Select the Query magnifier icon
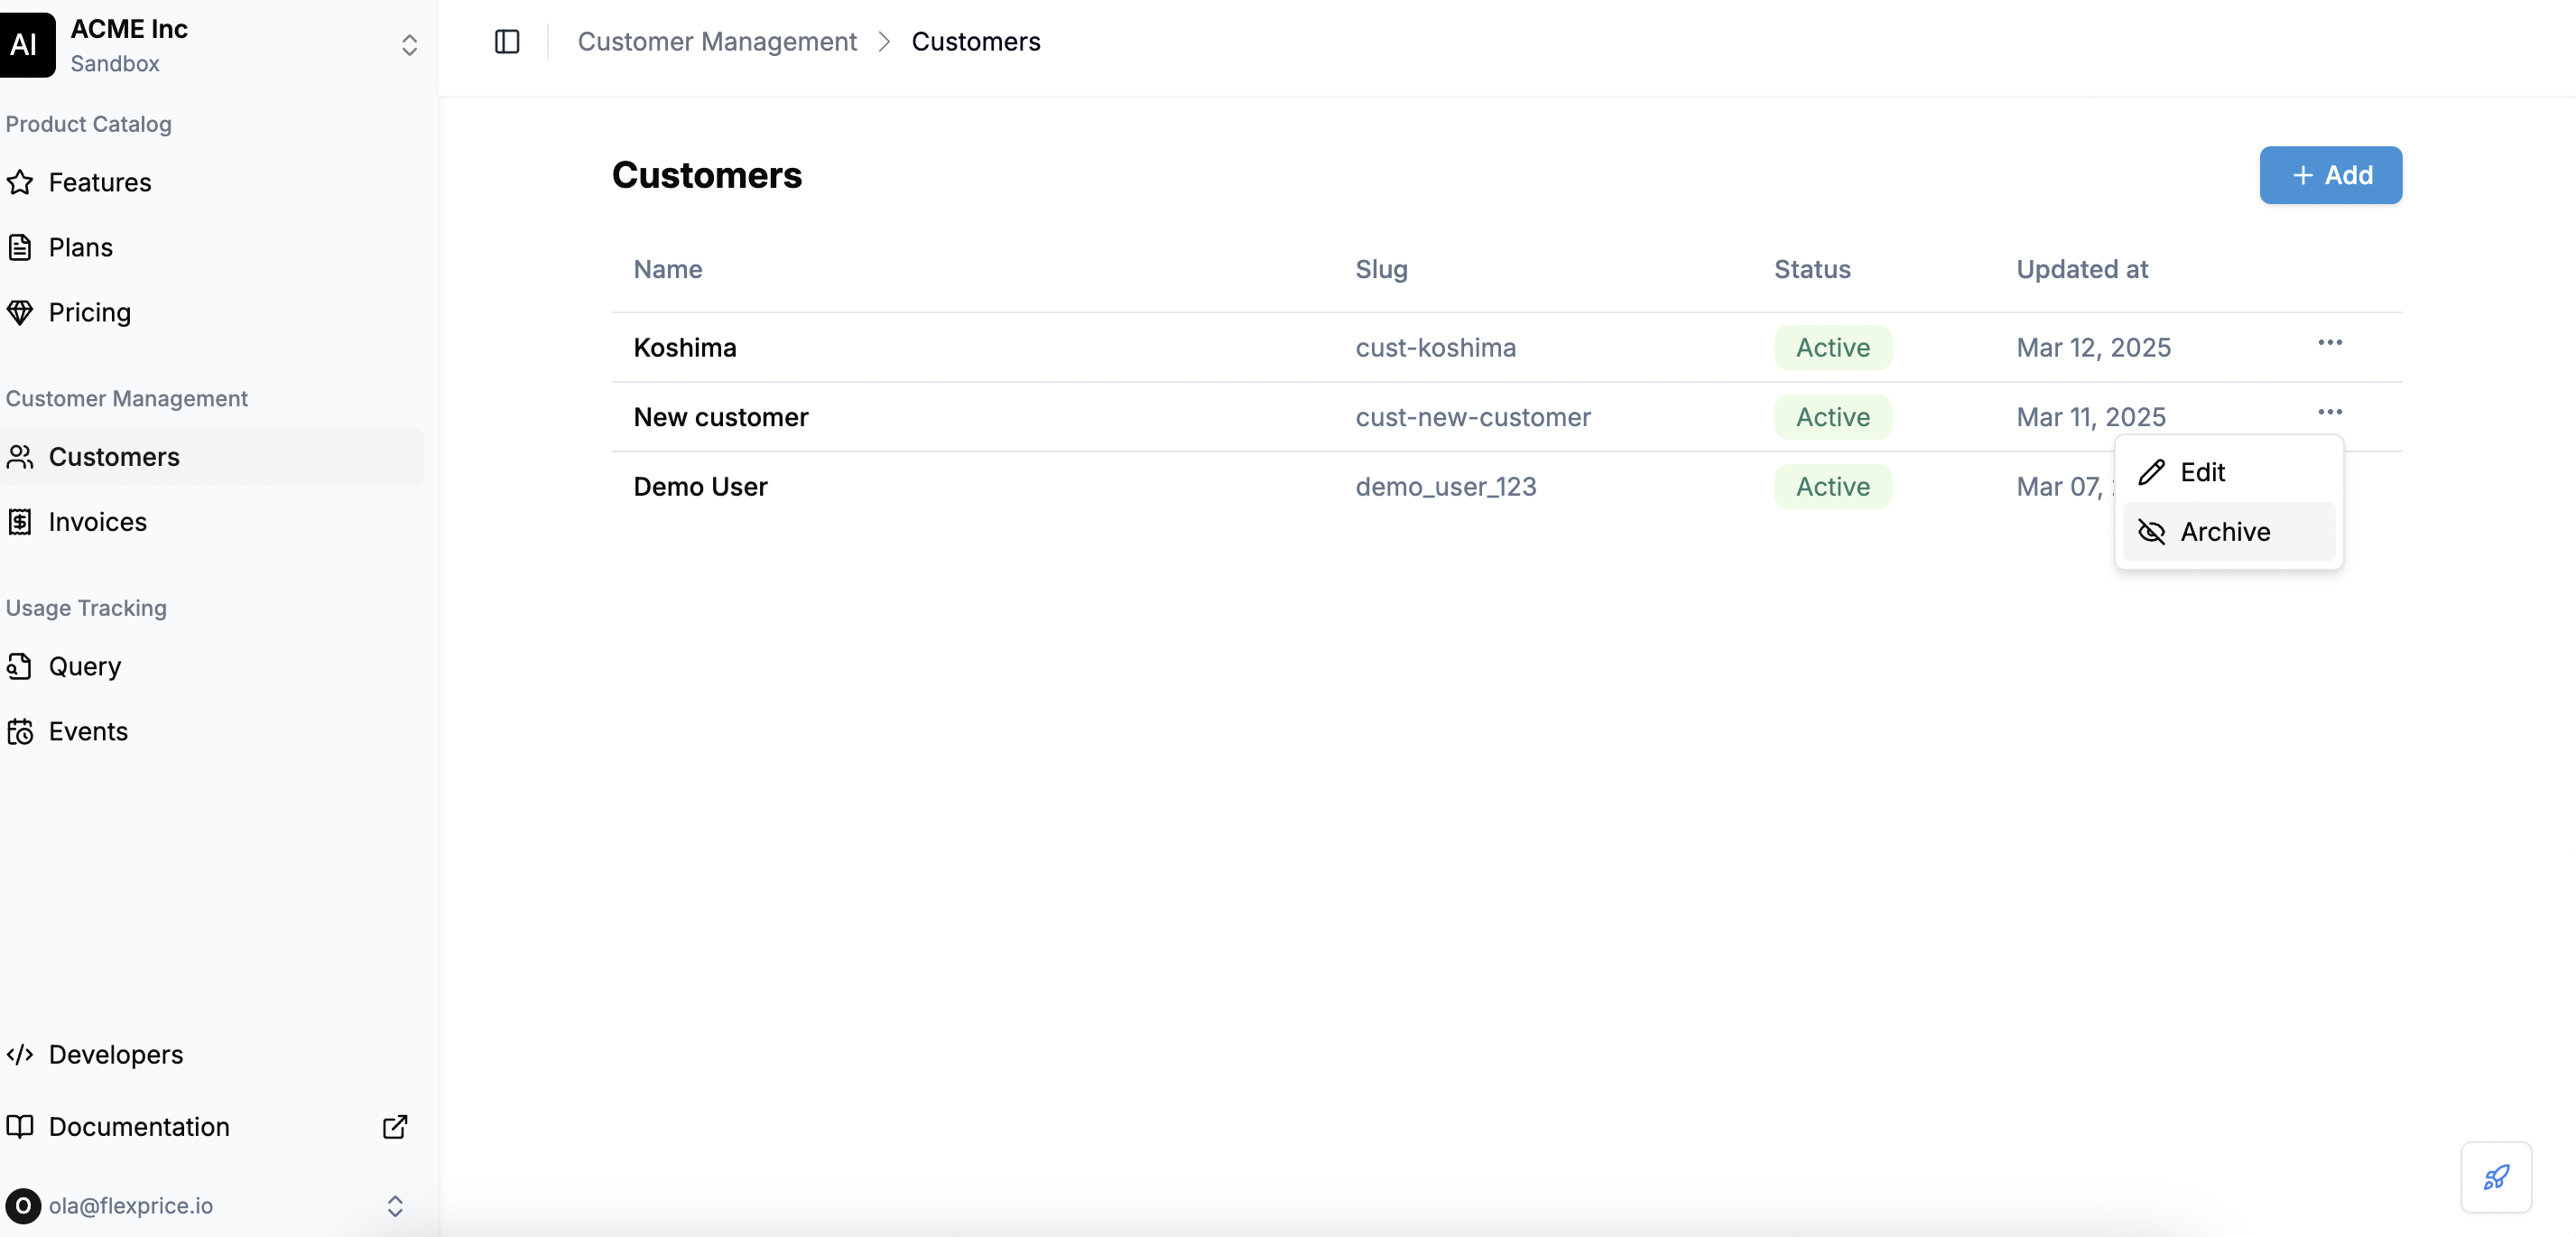The width and height of the screenshot is (2576, 1237). [22, 666]
